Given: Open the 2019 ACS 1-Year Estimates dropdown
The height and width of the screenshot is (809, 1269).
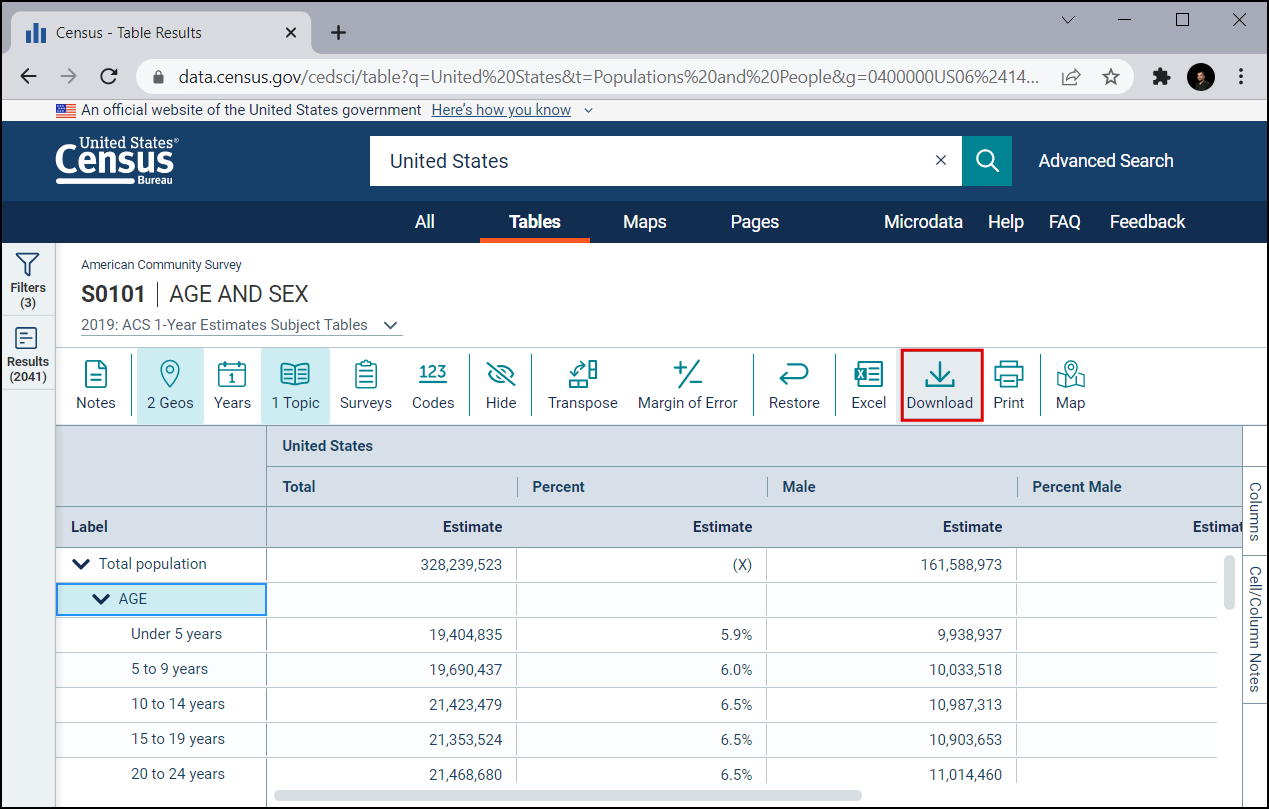Looking at the screenshot, I should point(390,325).
